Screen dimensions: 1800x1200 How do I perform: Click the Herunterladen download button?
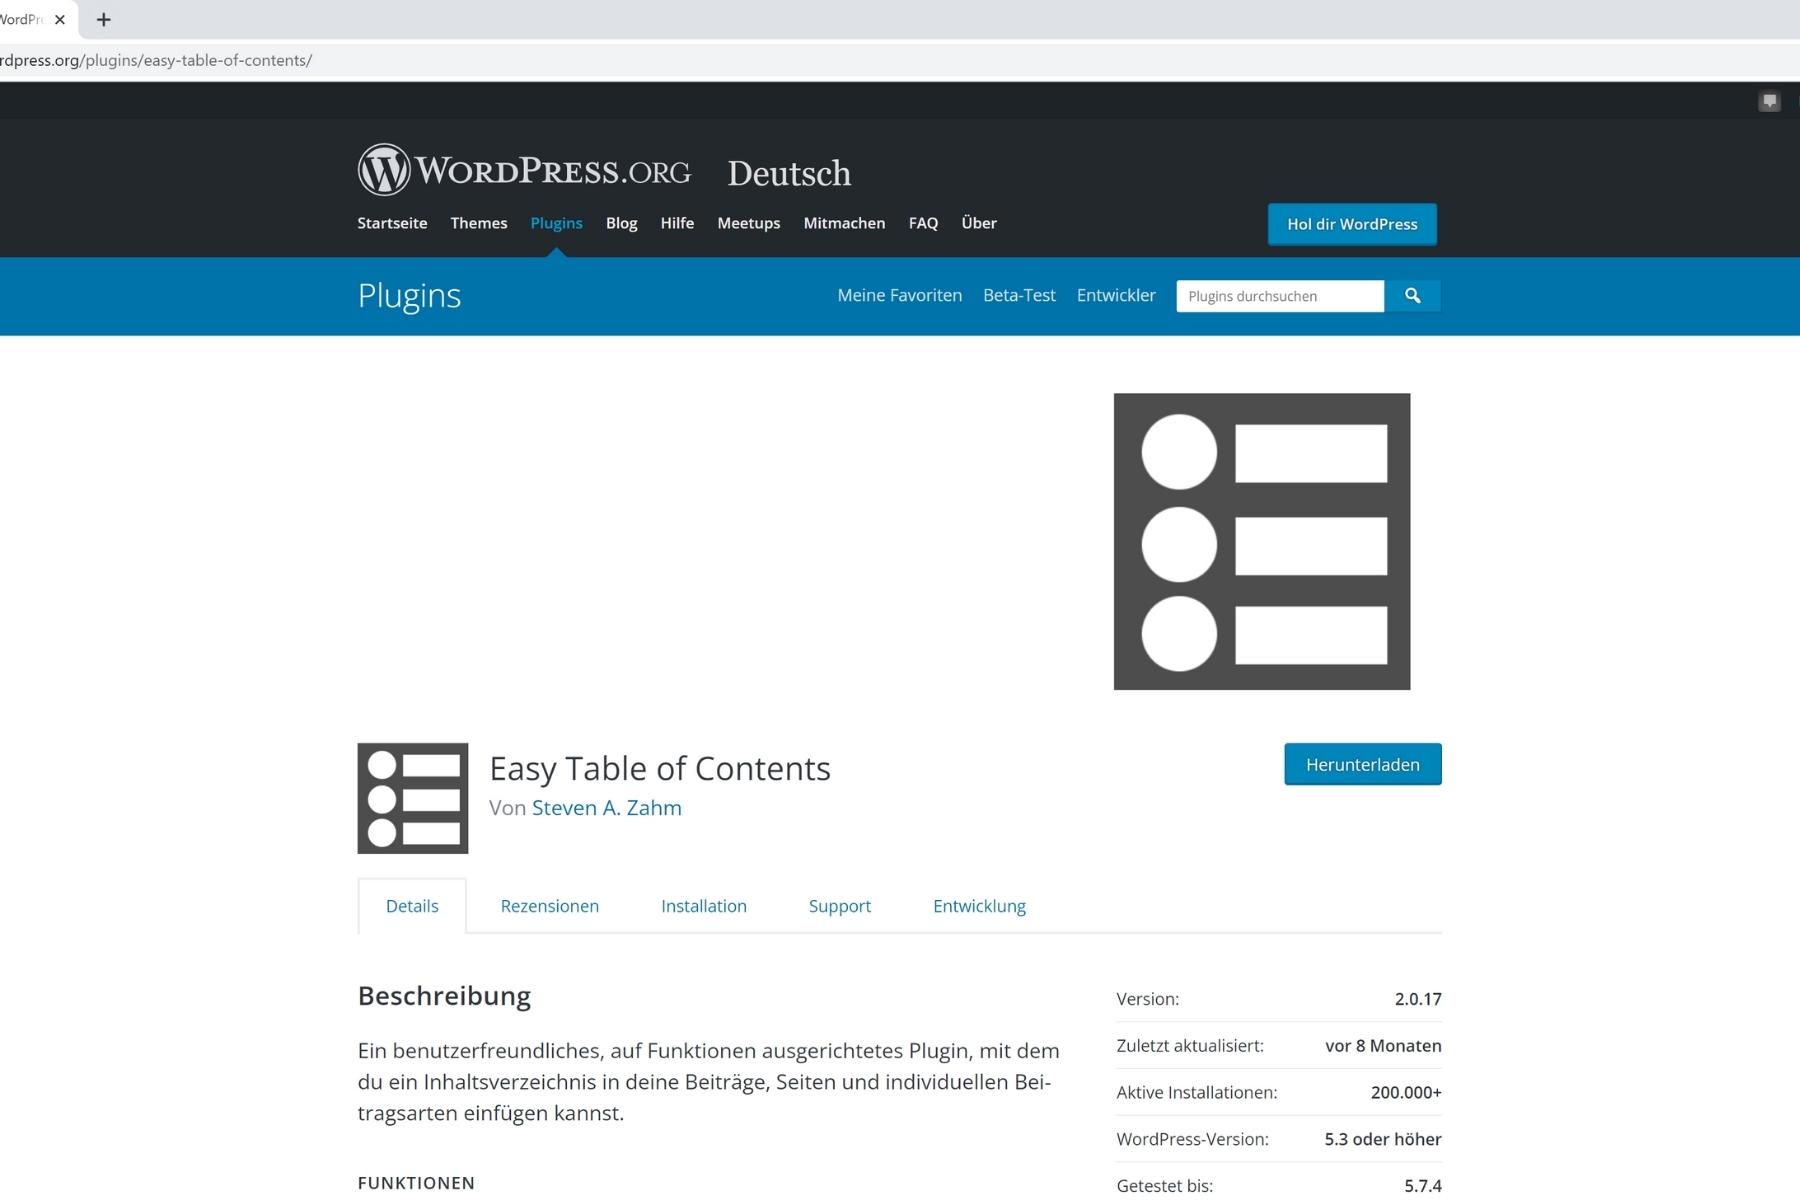pos(1363,764)
